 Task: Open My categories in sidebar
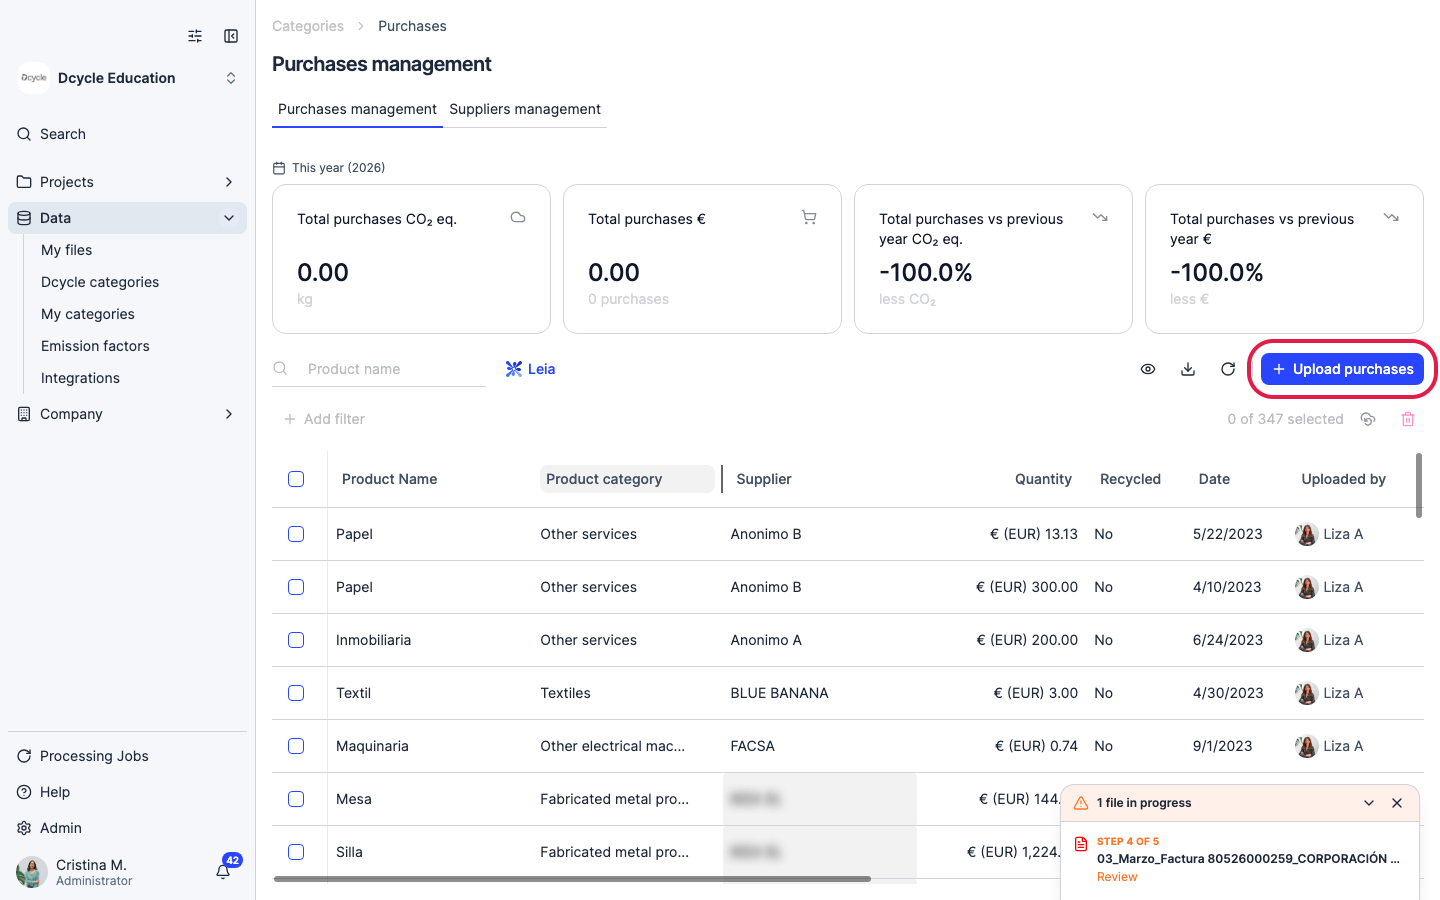(88, 314)
